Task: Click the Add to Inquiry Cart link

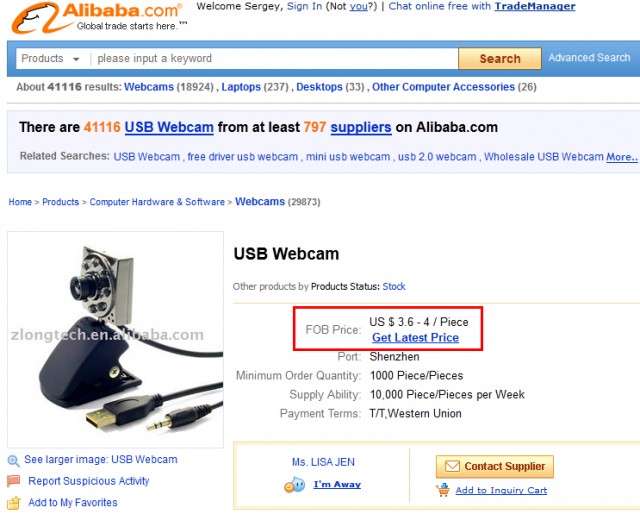Action: 501,490
